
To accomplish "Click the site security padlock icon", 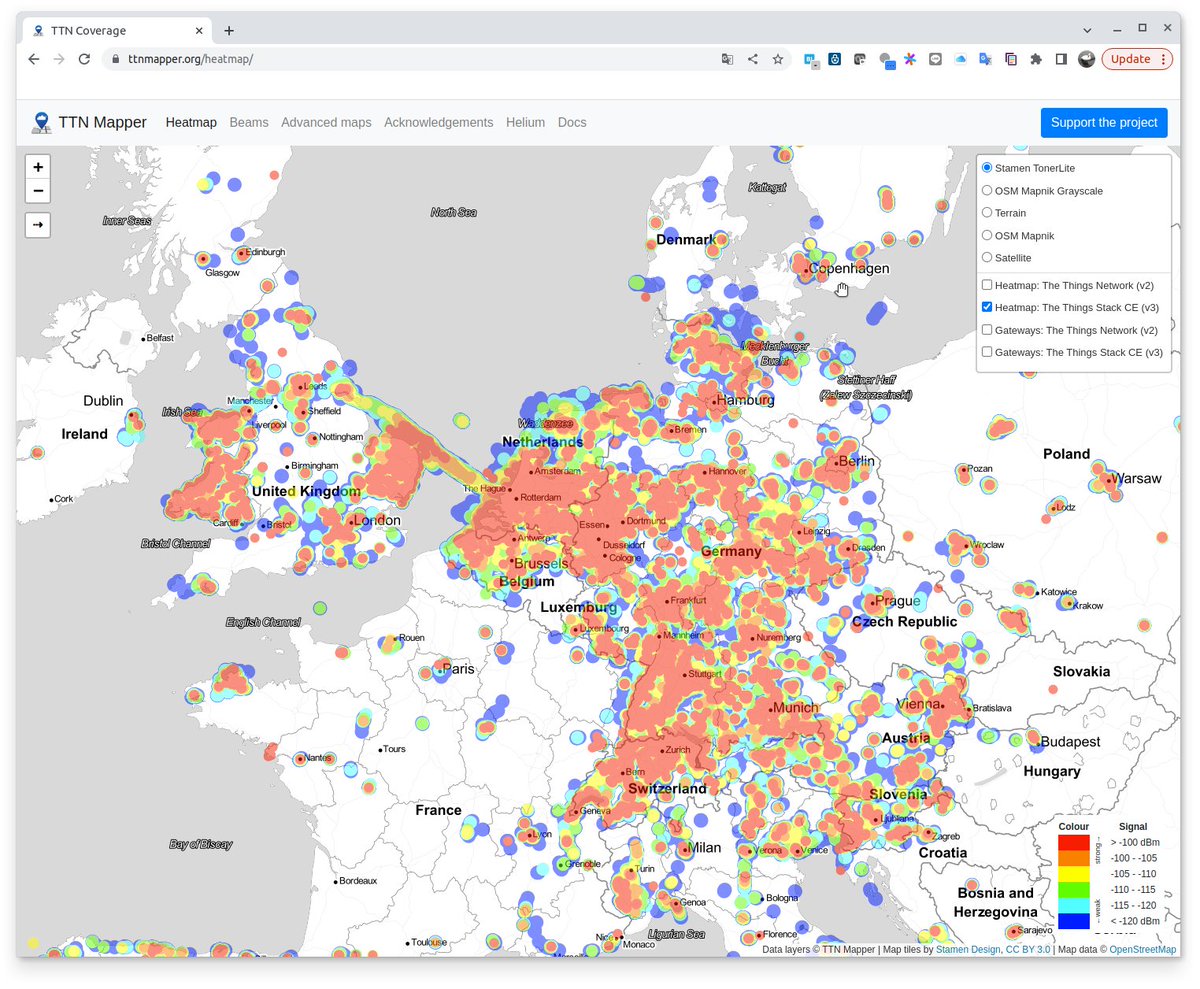I will (116, 59).
